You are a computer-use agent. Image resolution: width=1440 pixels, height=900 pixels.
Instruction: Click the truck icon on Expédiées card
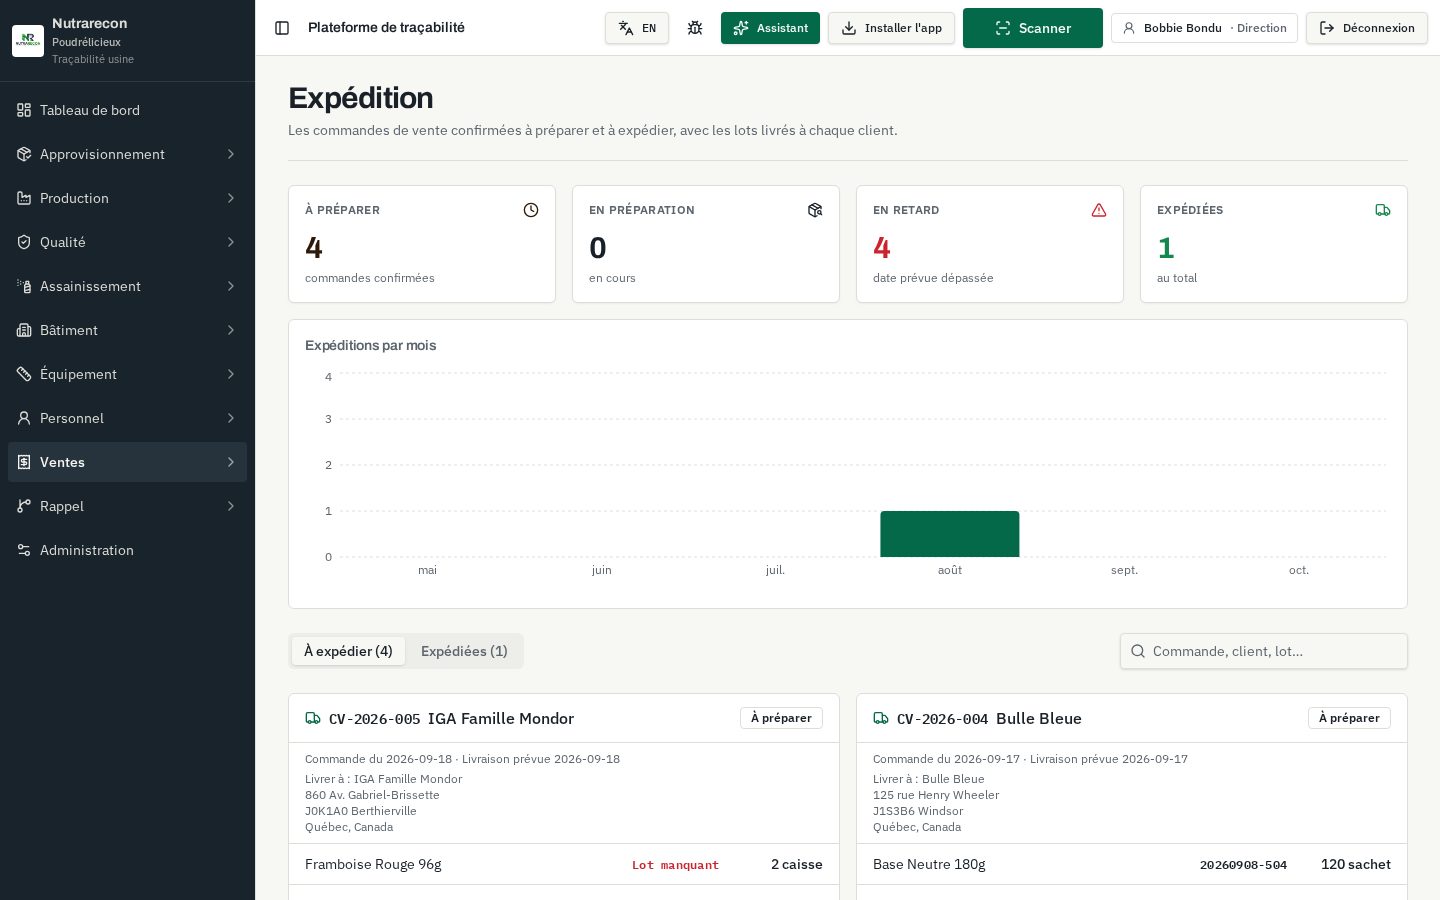tap(1383, 210)
